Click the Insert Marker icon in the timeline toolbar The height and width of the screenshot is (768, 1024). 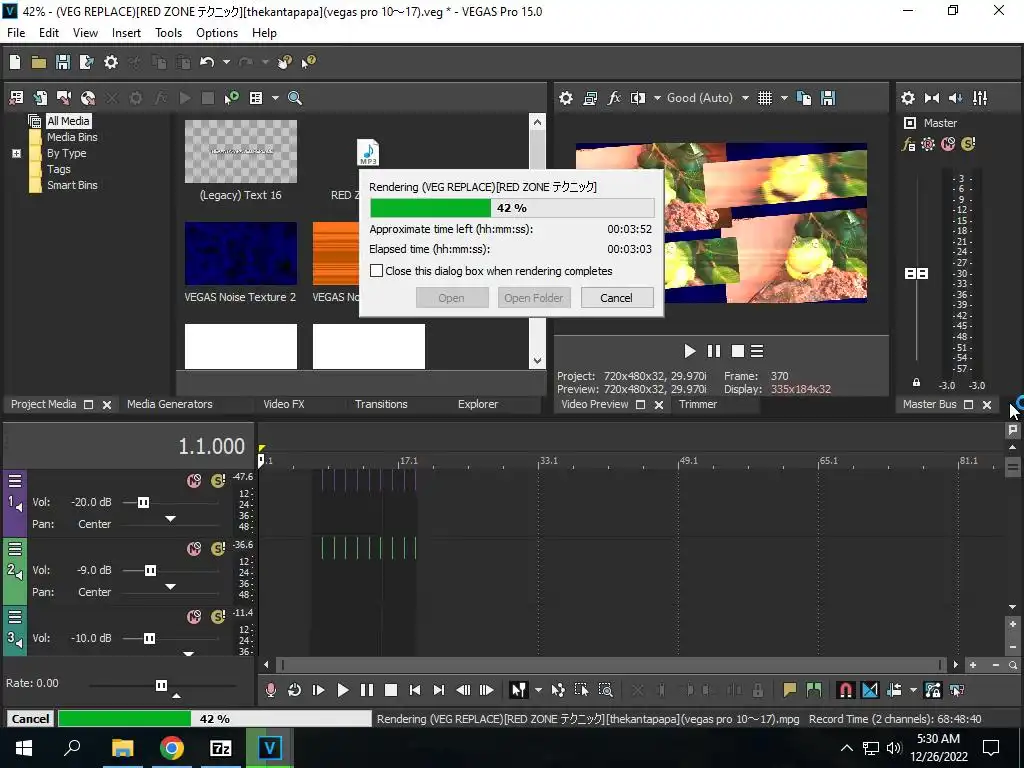point(790,690)
